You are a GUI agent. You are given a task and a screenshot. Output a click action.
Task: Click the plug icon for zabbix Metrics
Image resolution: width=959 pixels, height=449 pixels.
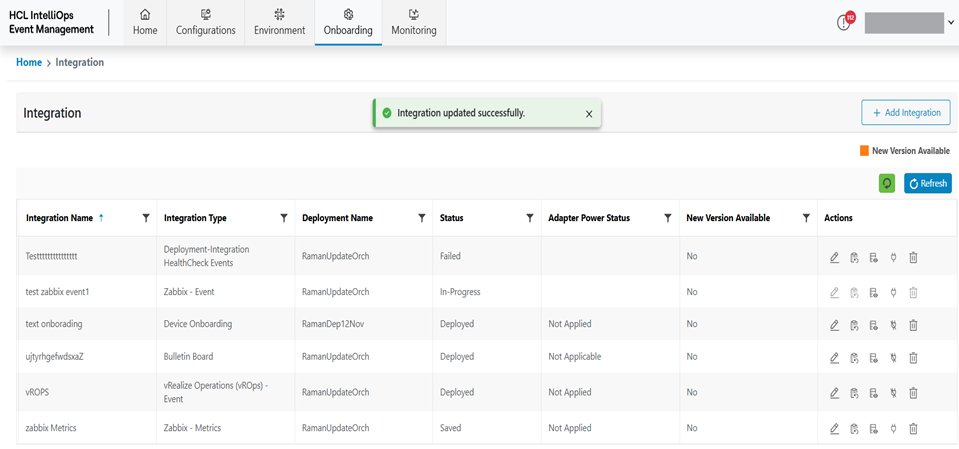click(893, 428)
